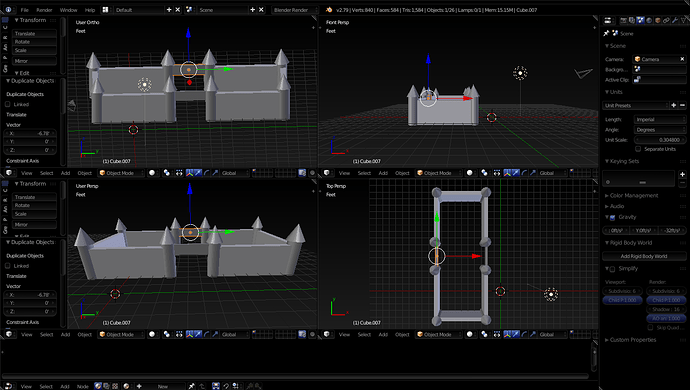Screen dimensions: 690x390
Task: Toggle Linked checkbox in the upper Duplicate Objects panel
Action: click(x=8, y=104)
